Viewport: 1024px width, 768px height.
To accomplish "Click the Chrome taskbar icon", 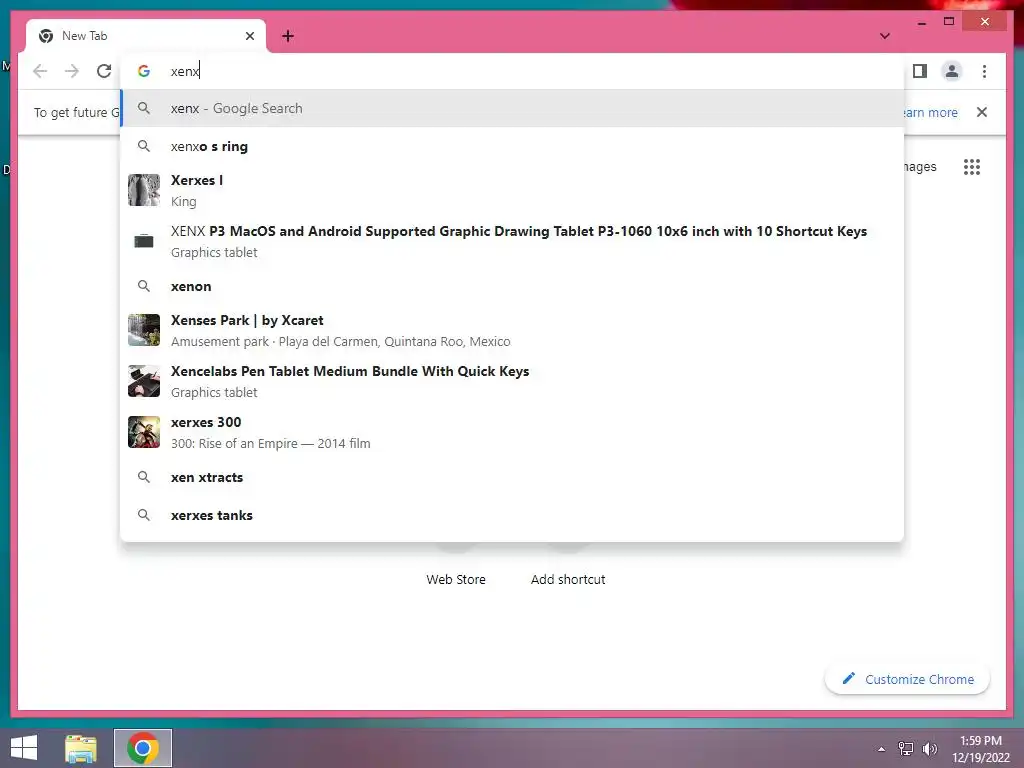I will tap(143, 748).
